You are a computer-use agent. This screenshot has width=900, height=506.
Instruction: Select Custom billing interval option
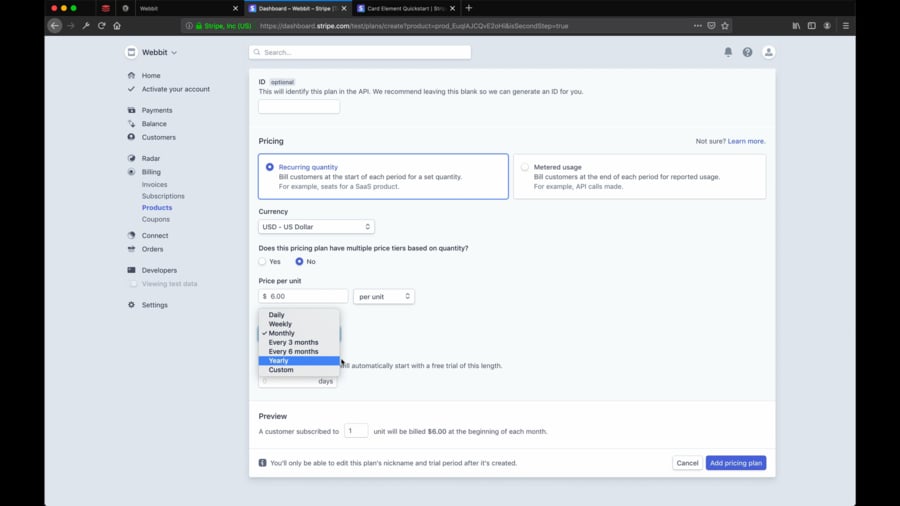[299, 370]
